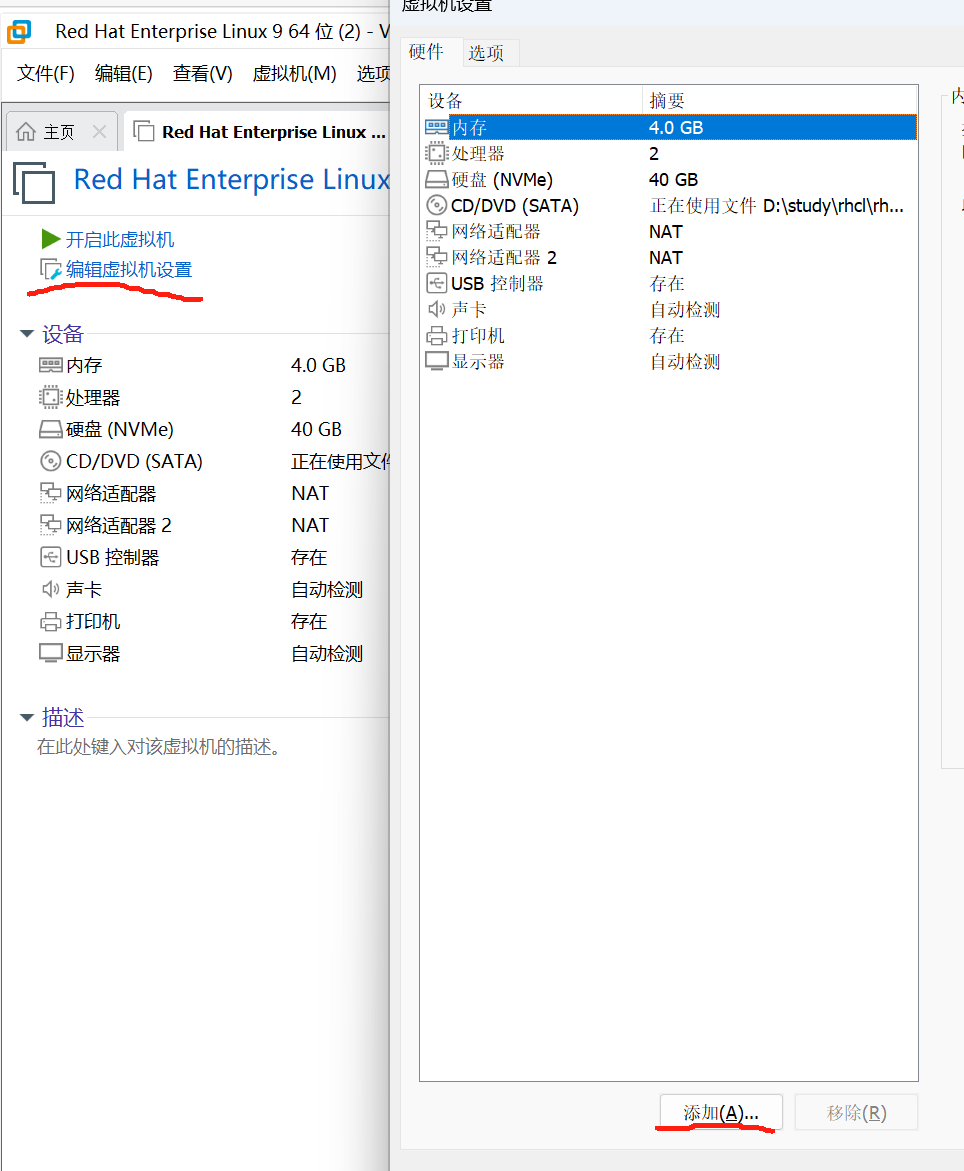Viewport: 964px width, 1171px height.
Task: Click 打印机 icon in settings dialog
Action: click(x=436, y=335)
